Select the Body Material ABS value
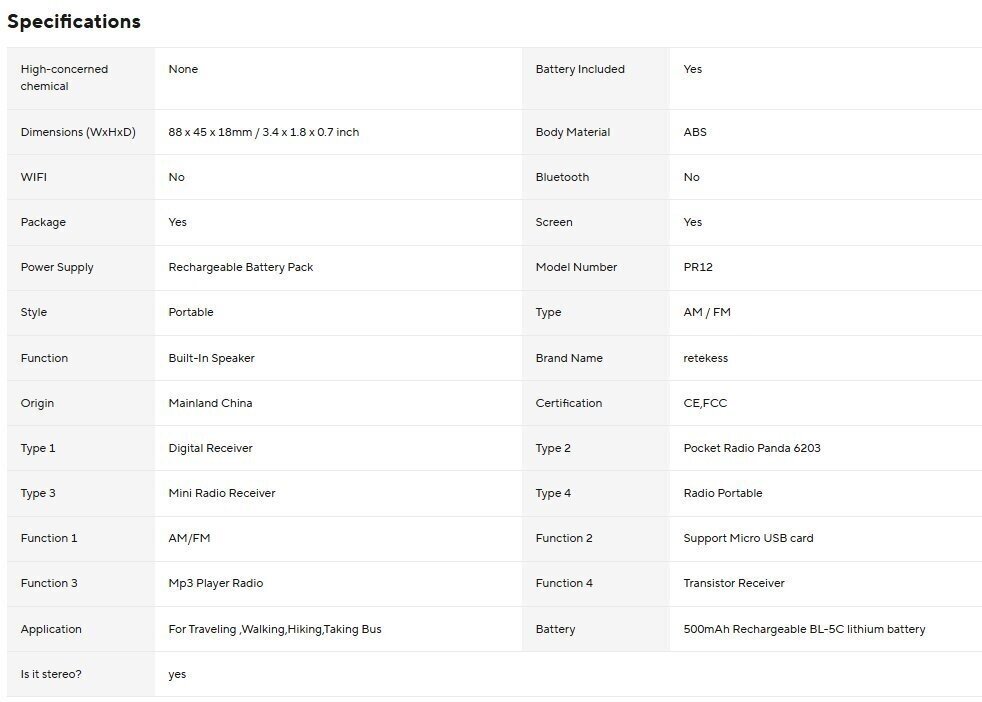This screenshot has width=982, height=702. point(695,132)
